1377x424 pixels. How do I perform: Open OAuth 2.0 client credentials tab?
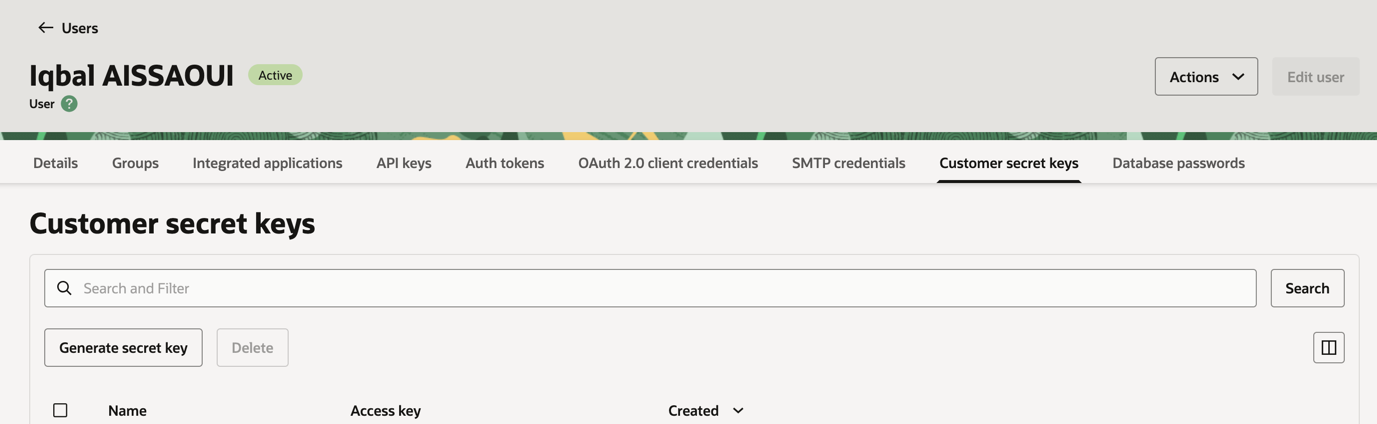(x=668, y=163)
